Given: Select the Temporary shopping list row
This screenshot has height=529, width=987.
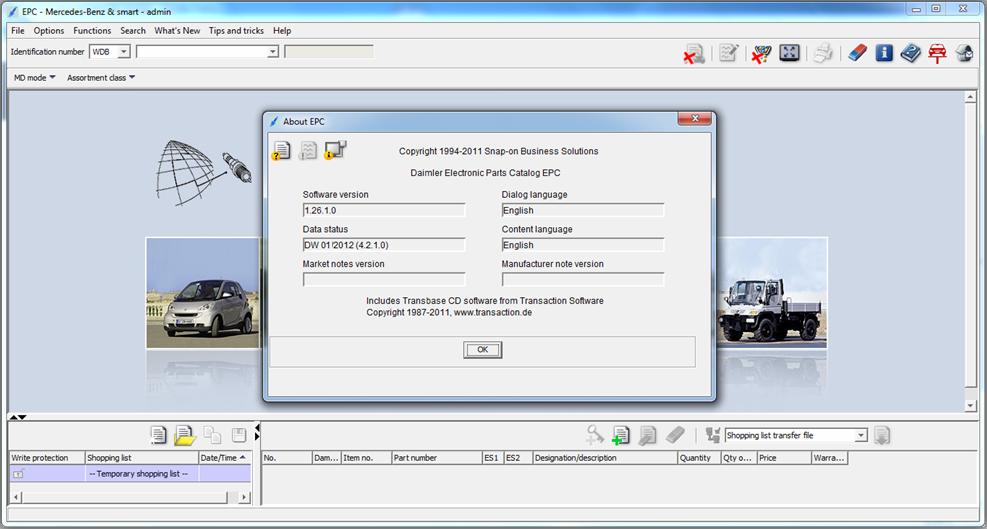Looking at the screenshot, I should 130,474.
